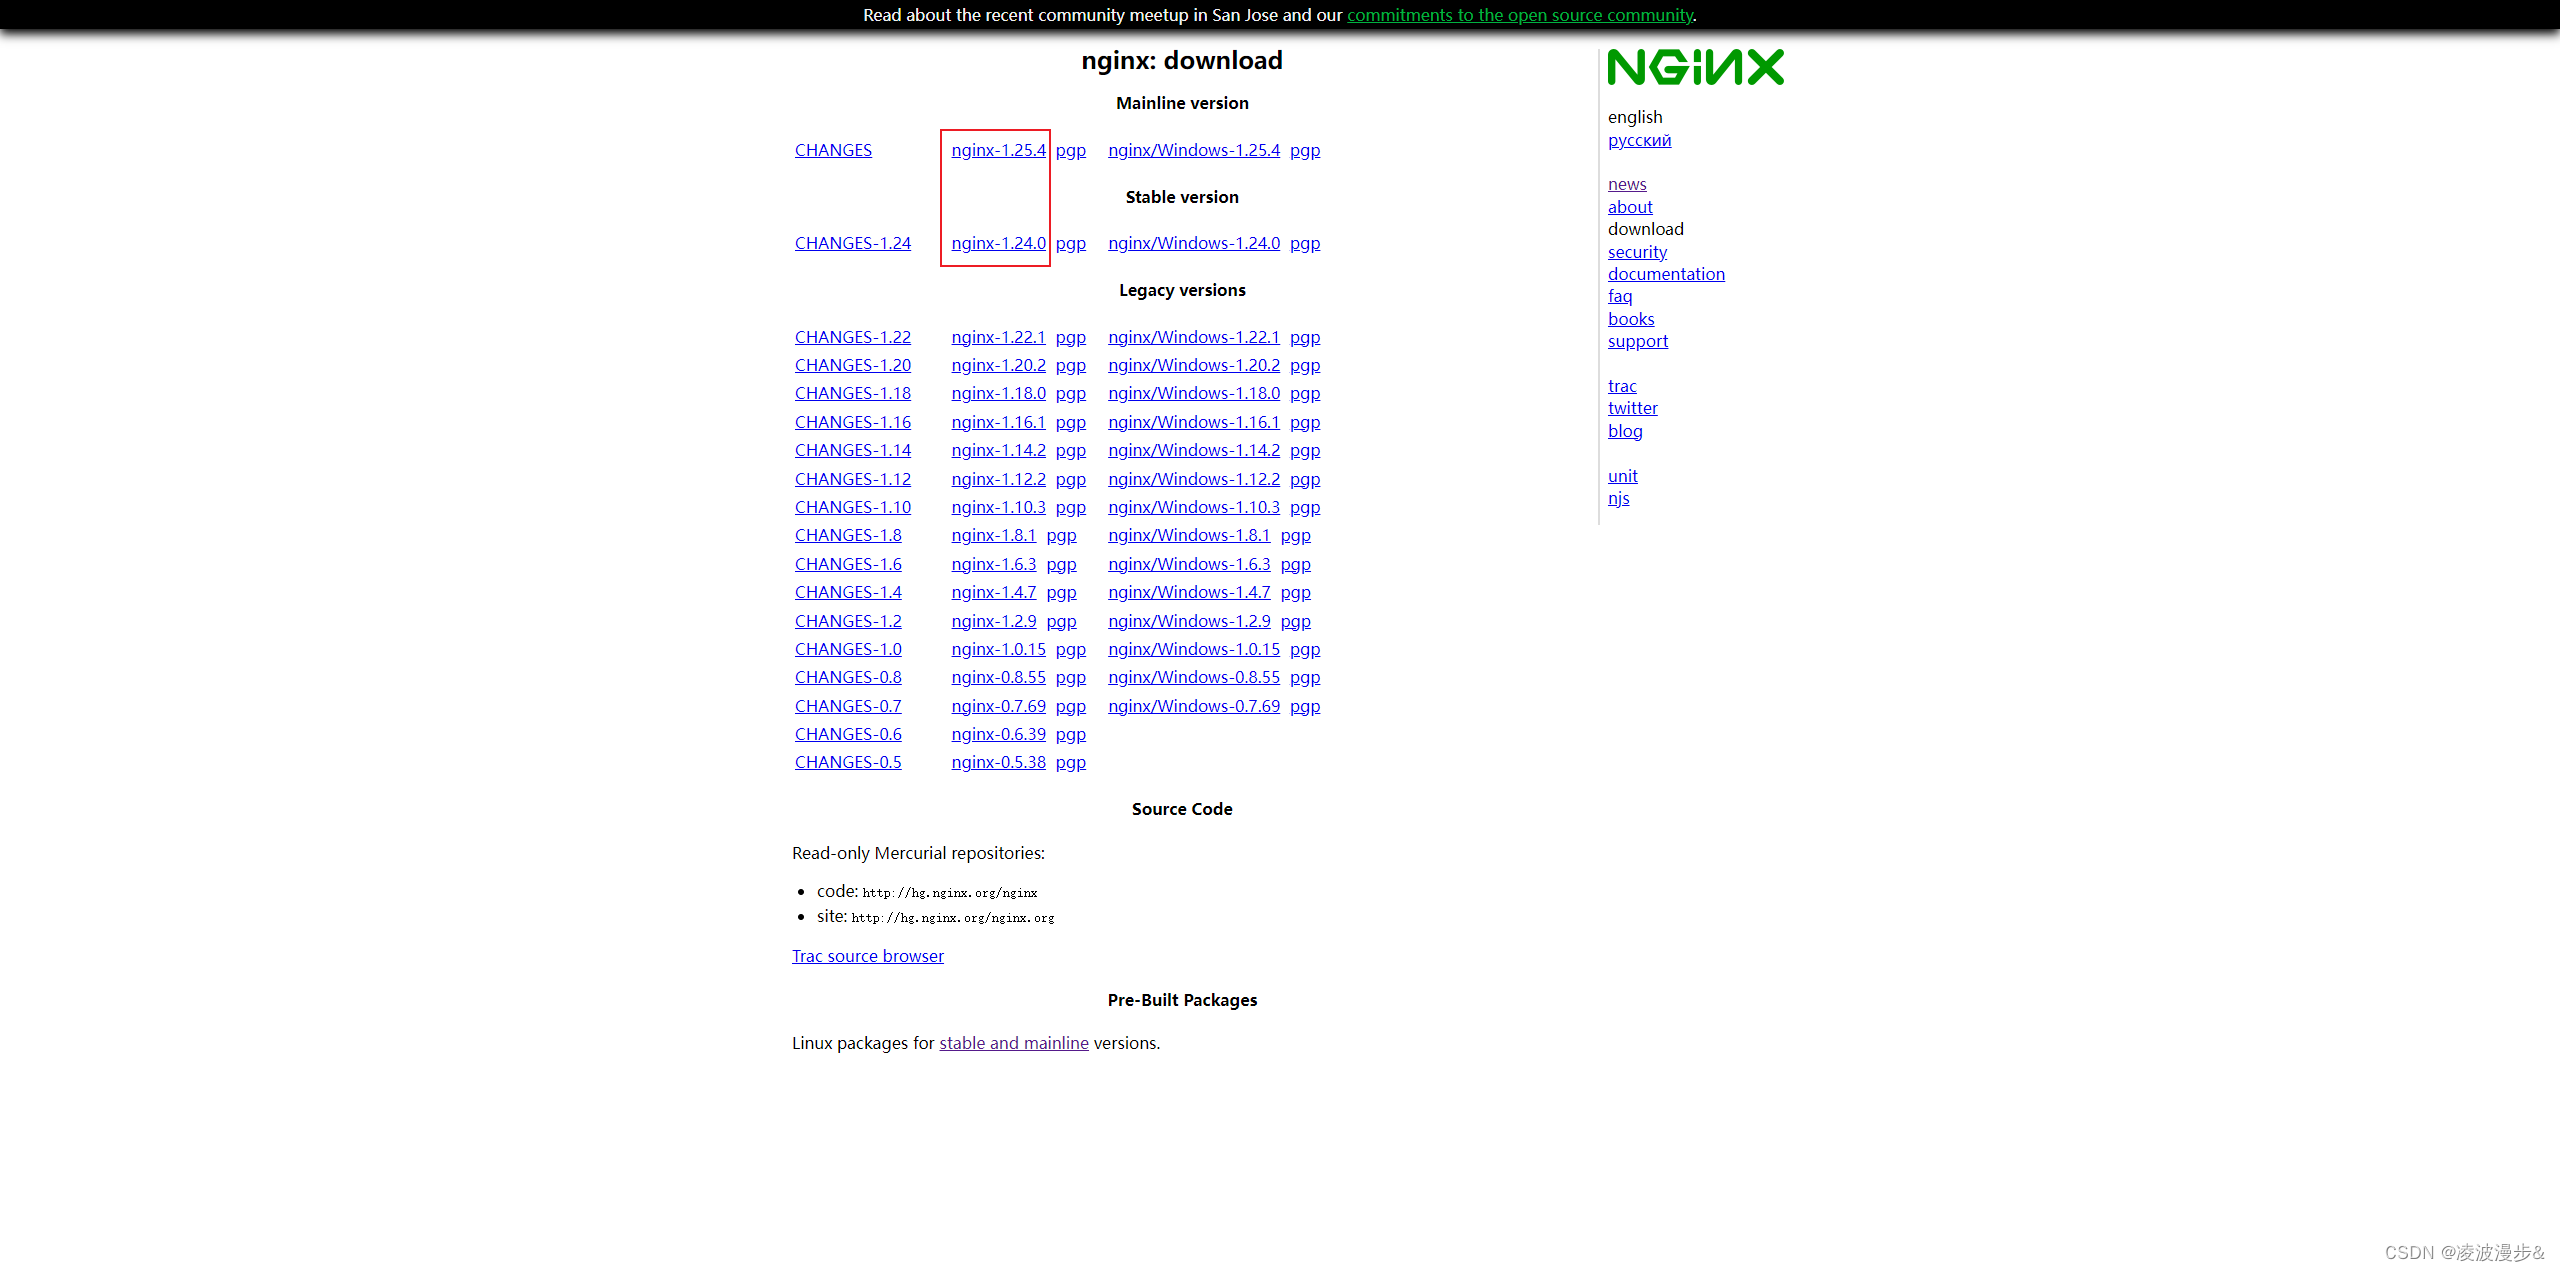This screenshot has height=1271, width=2560.
Task: Click the nginx-1.25.4 mainline download link
Action: click(996, 149)
